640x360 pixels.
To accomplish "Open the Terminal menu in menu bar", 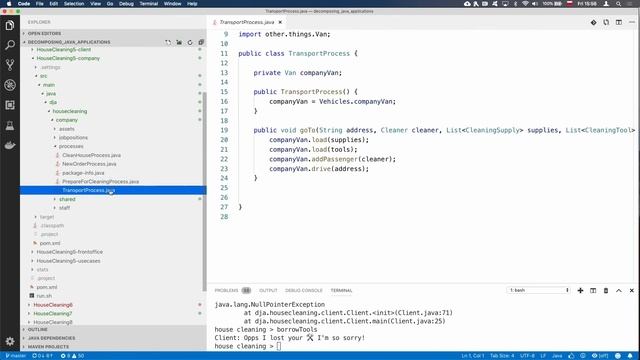I will [149, 4].
